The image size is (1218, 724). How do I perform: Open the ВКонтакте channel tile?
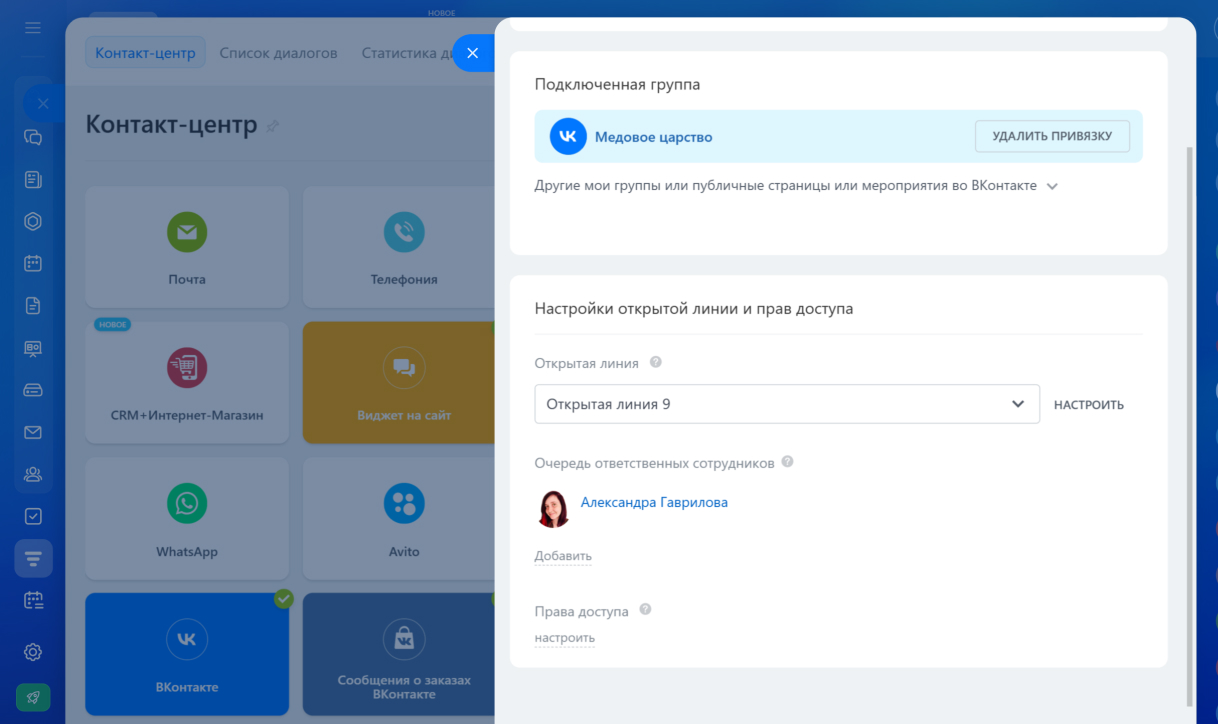[x=187, y=655]
